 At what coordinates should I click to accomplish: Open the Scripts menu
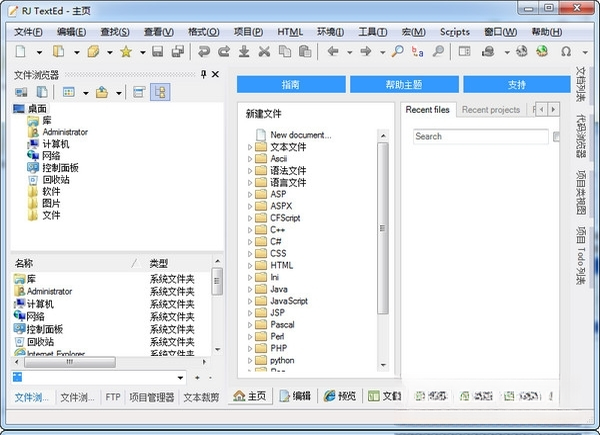[455, 32]
